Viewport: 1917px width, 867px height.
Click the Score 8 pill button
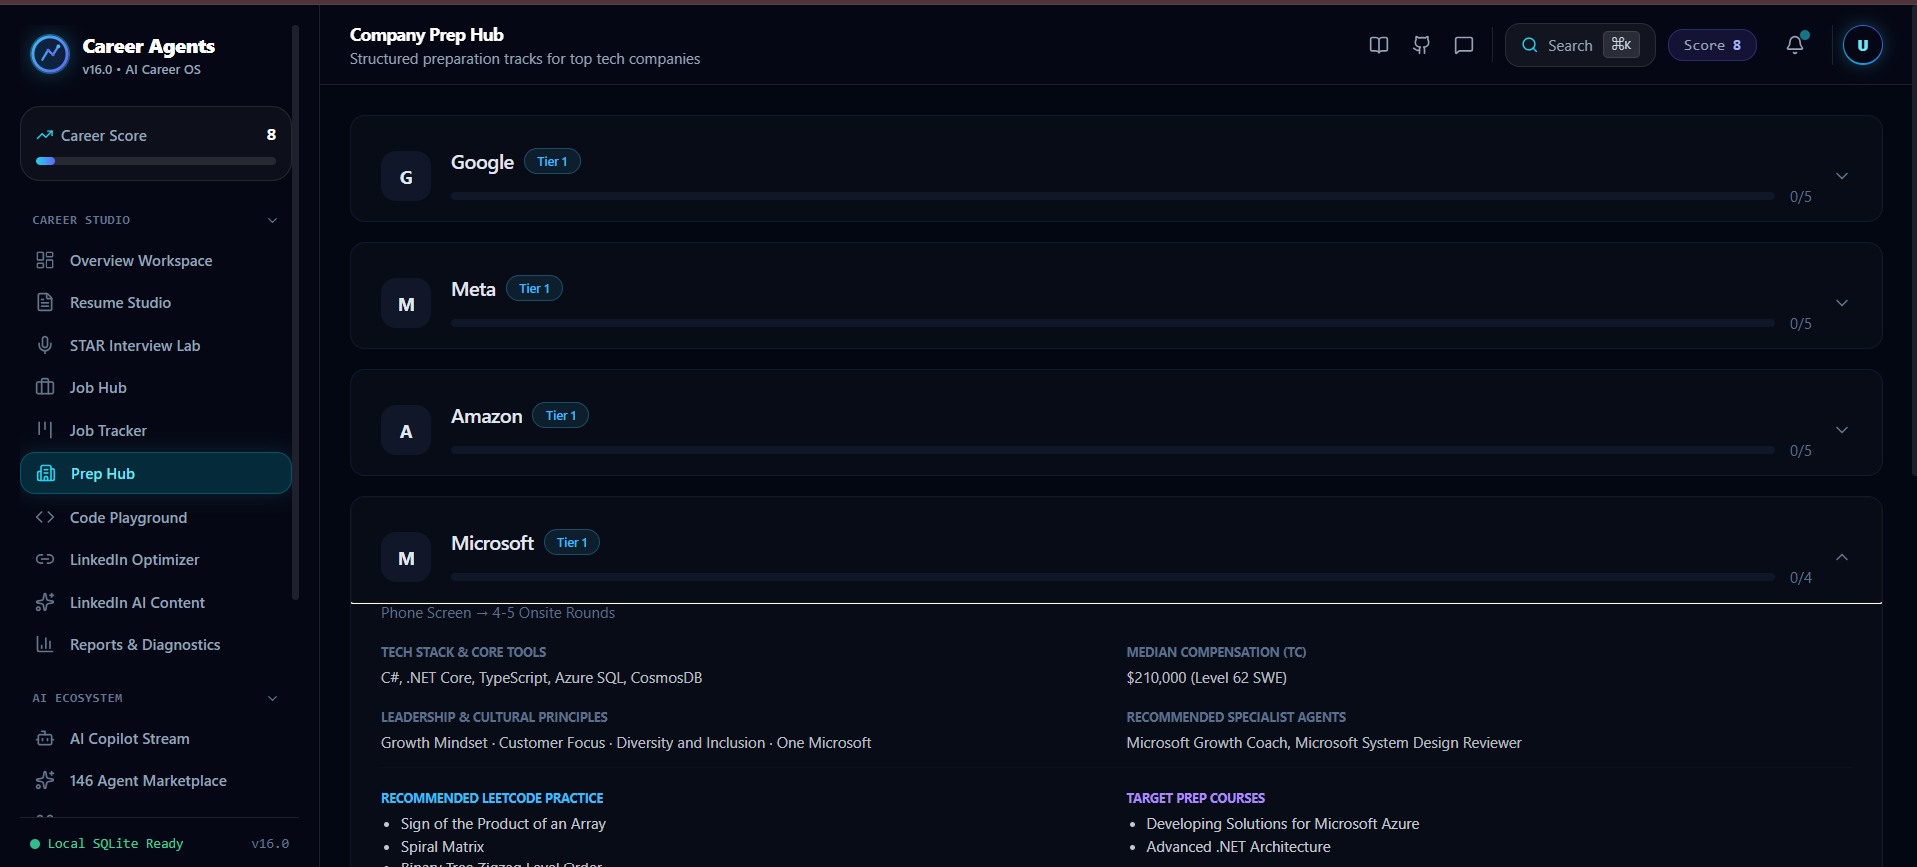tap(1712, 45)
